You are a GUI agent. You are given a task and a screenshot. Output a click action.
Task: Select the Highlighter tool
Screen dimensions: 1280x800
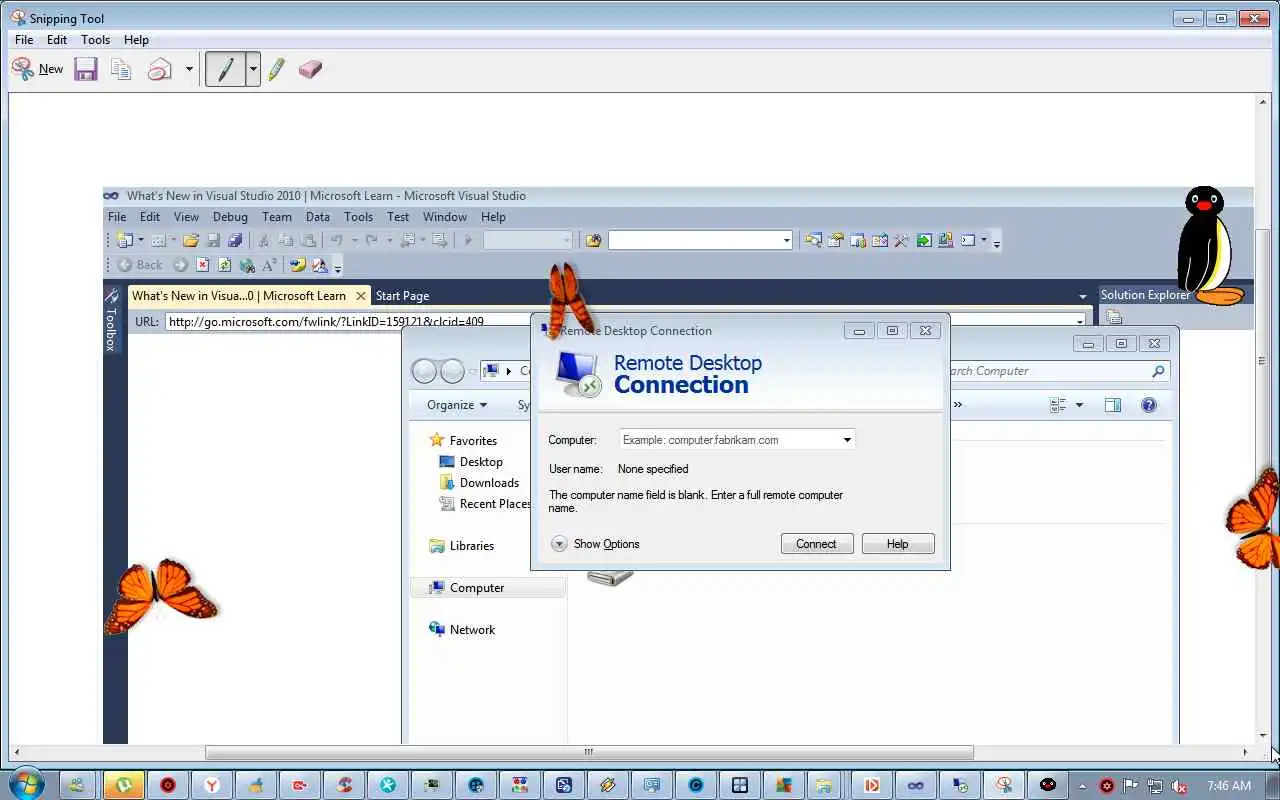tap(277, 69)
